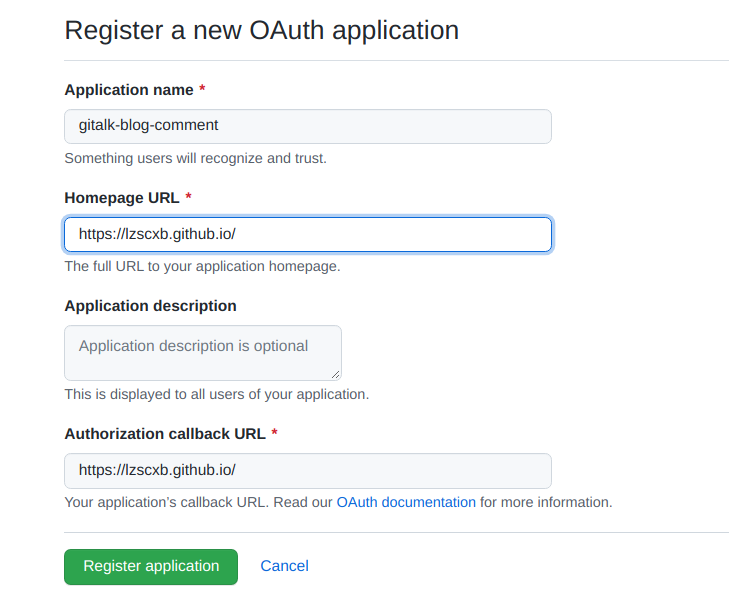Screen dimensions: 729x614
Task: Click the description textarea resize handle
Action: (335, 374)
